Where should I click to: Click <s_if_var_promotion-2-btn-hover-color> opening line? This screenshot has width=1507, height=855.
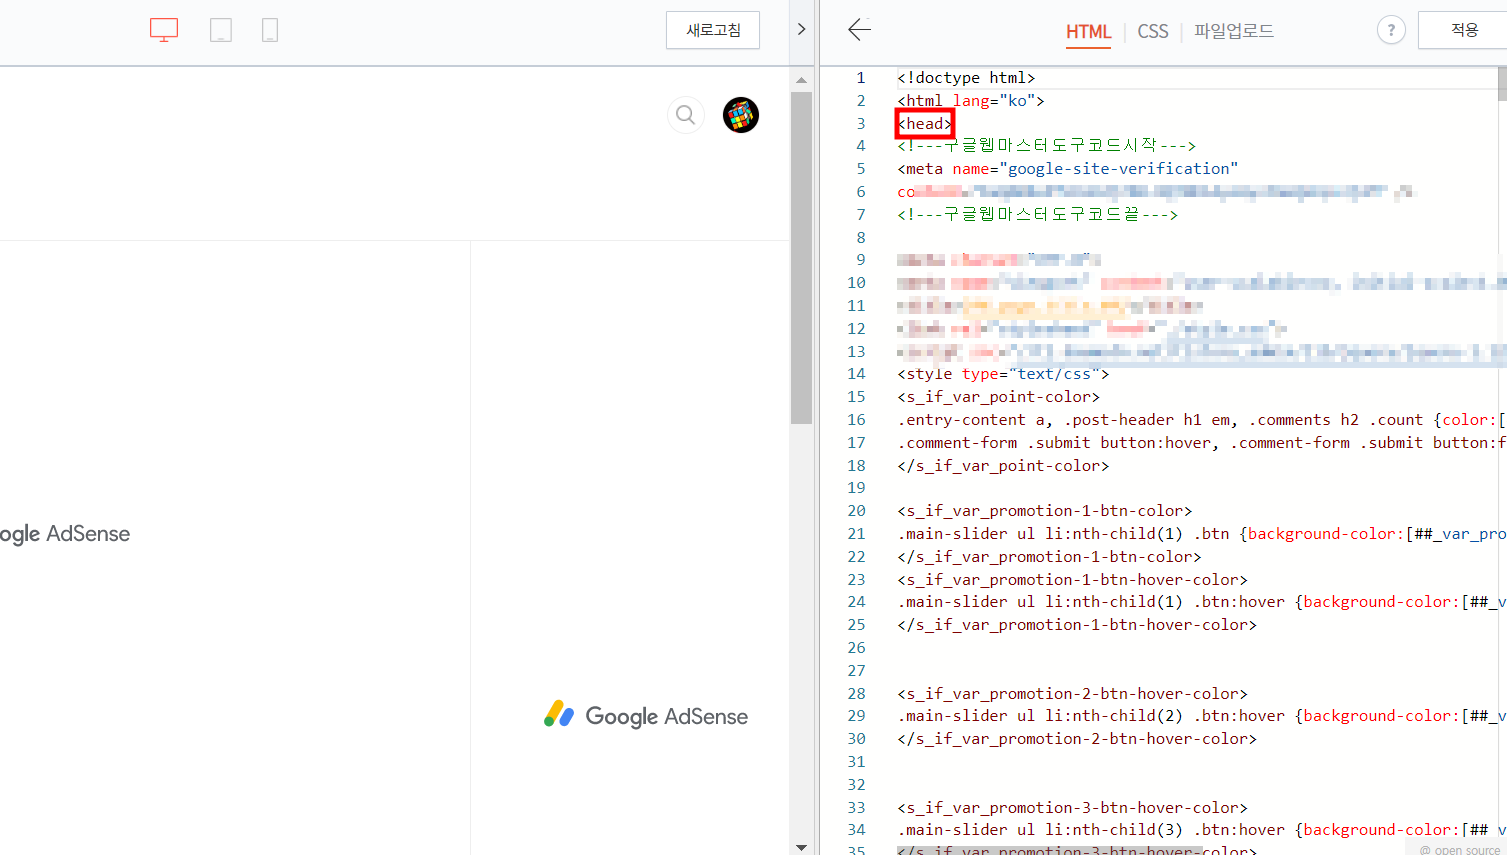(1072, 694)
